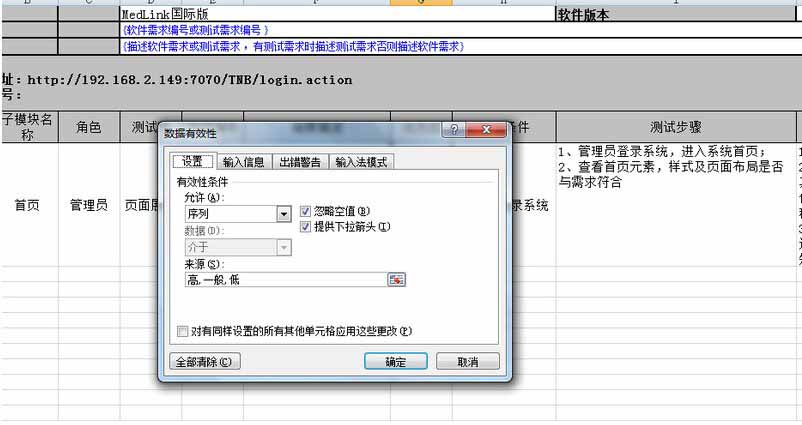This screenshot has width=802, height=425.
Task: Select the 测试步骤 header cell
Action: (676, 127)
